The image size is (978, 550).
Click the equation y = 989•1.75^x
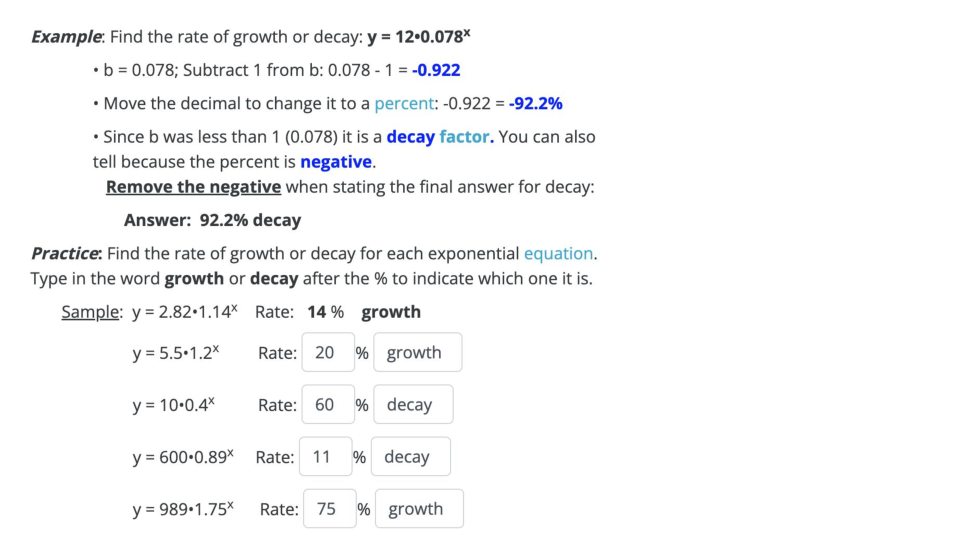(x=183, y=509)
